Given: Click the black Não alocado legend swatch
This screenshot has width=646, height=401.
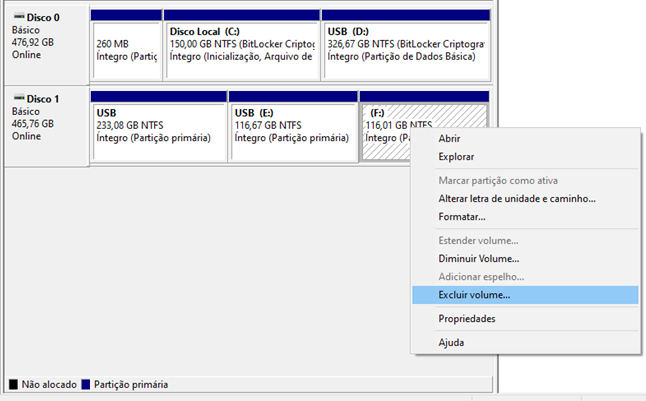Looking at the screenshot, I should [13, 385].
